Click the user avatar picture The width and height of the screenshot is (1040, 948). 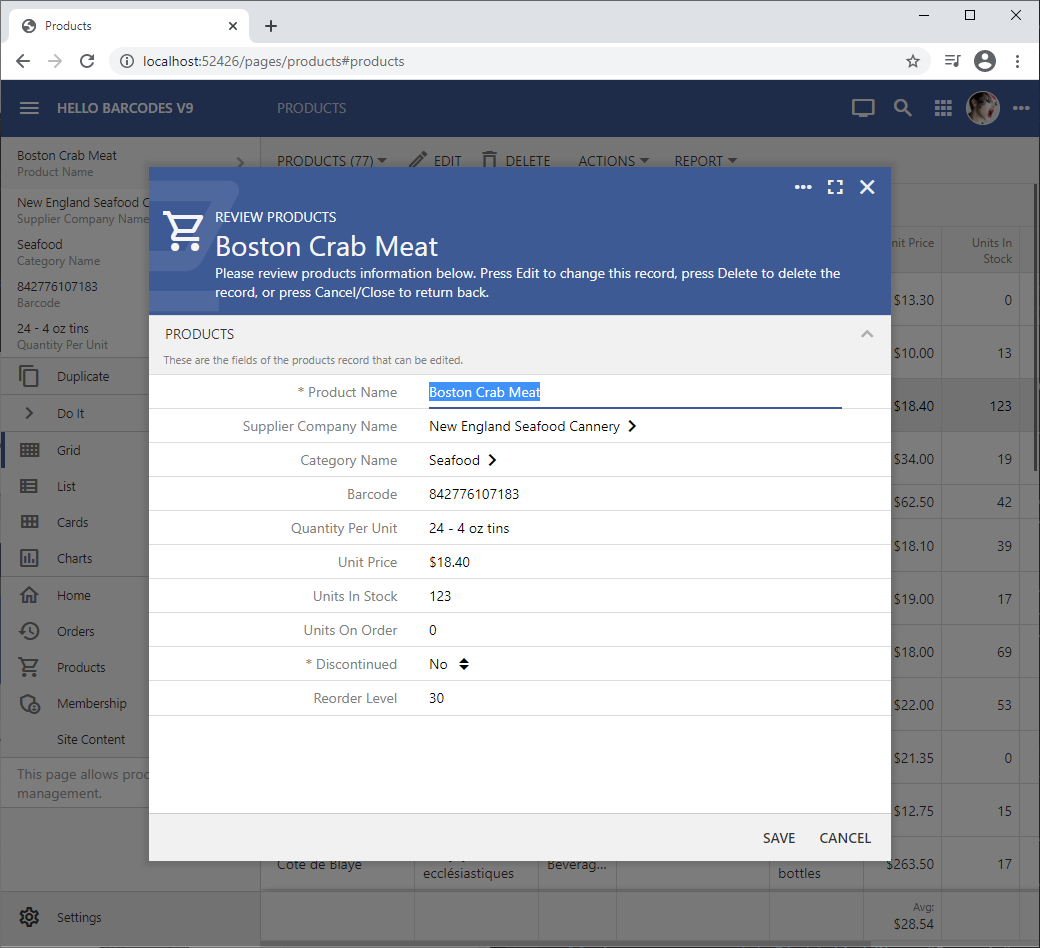(983, 108)
